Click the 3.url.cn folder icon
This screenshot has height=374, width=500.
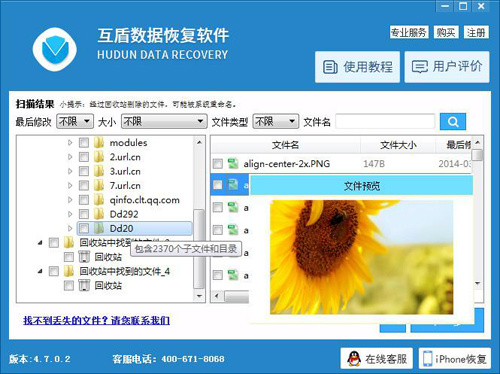[99, 171]
